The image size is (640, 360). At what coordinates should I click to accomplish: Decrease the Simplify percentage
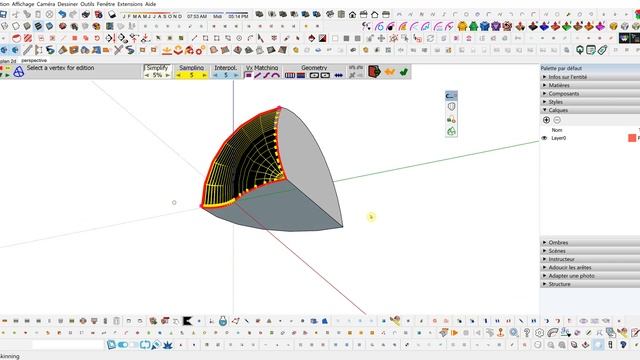pyautogui.click(x=147, y=76)
